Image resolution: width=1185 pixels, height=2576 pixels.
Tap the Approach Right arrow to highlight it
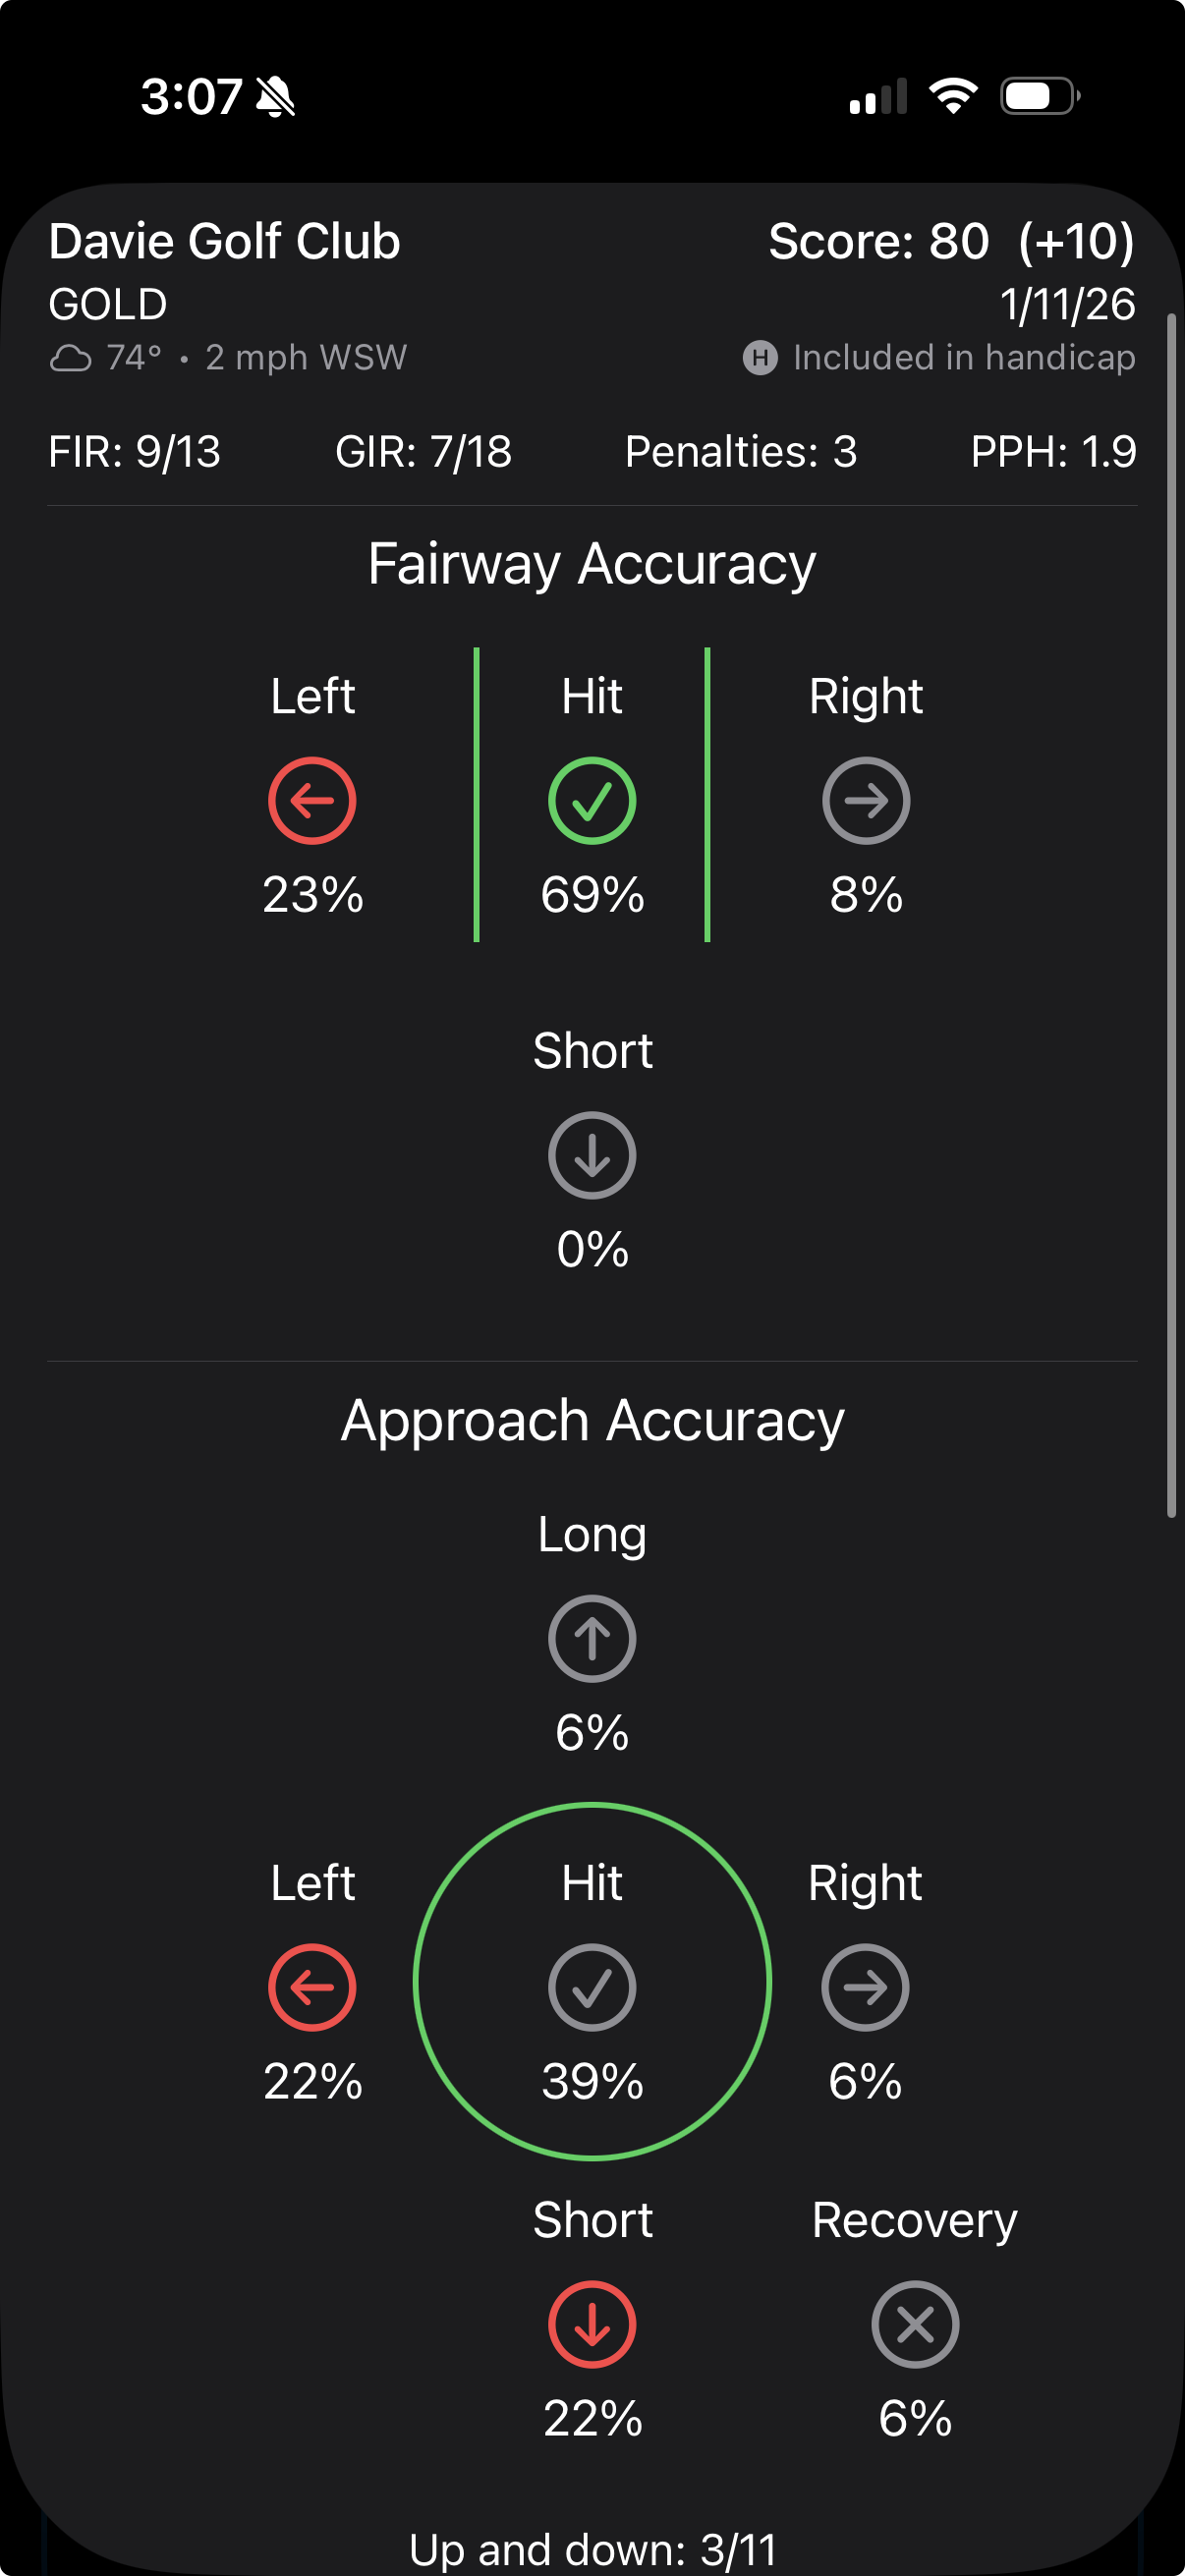tap(866, 1987)
